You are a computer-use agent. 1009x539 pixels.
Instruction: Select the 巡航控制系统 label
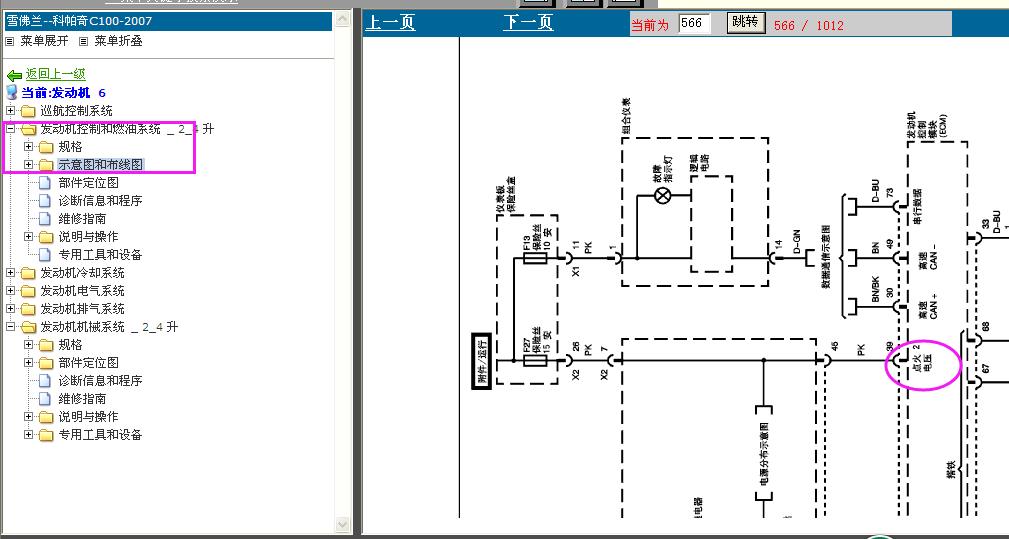click(77, 111)
